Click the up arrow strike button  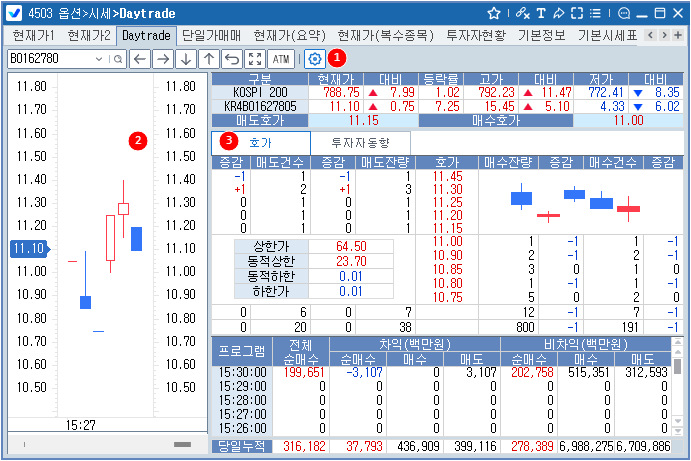tap(209, 59)
